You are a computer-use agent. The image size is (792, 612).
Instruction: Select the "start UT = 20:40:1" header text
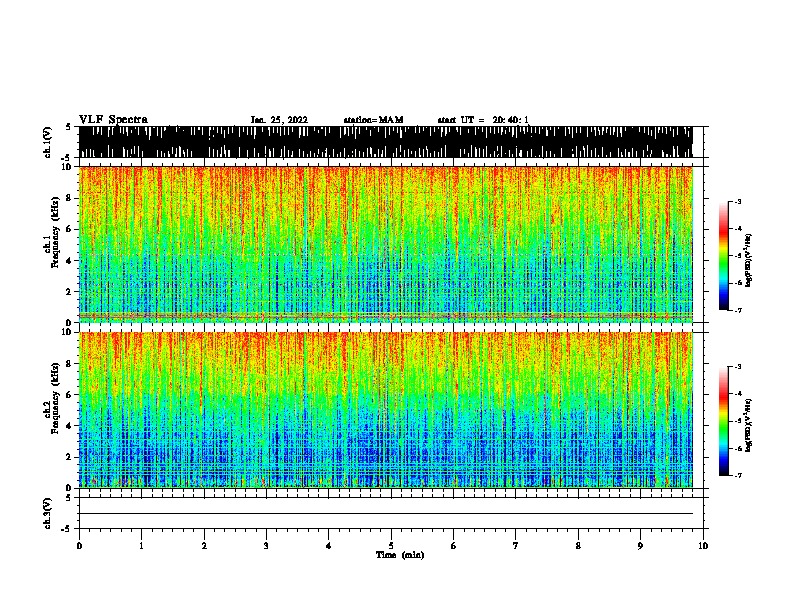[483, 120]
